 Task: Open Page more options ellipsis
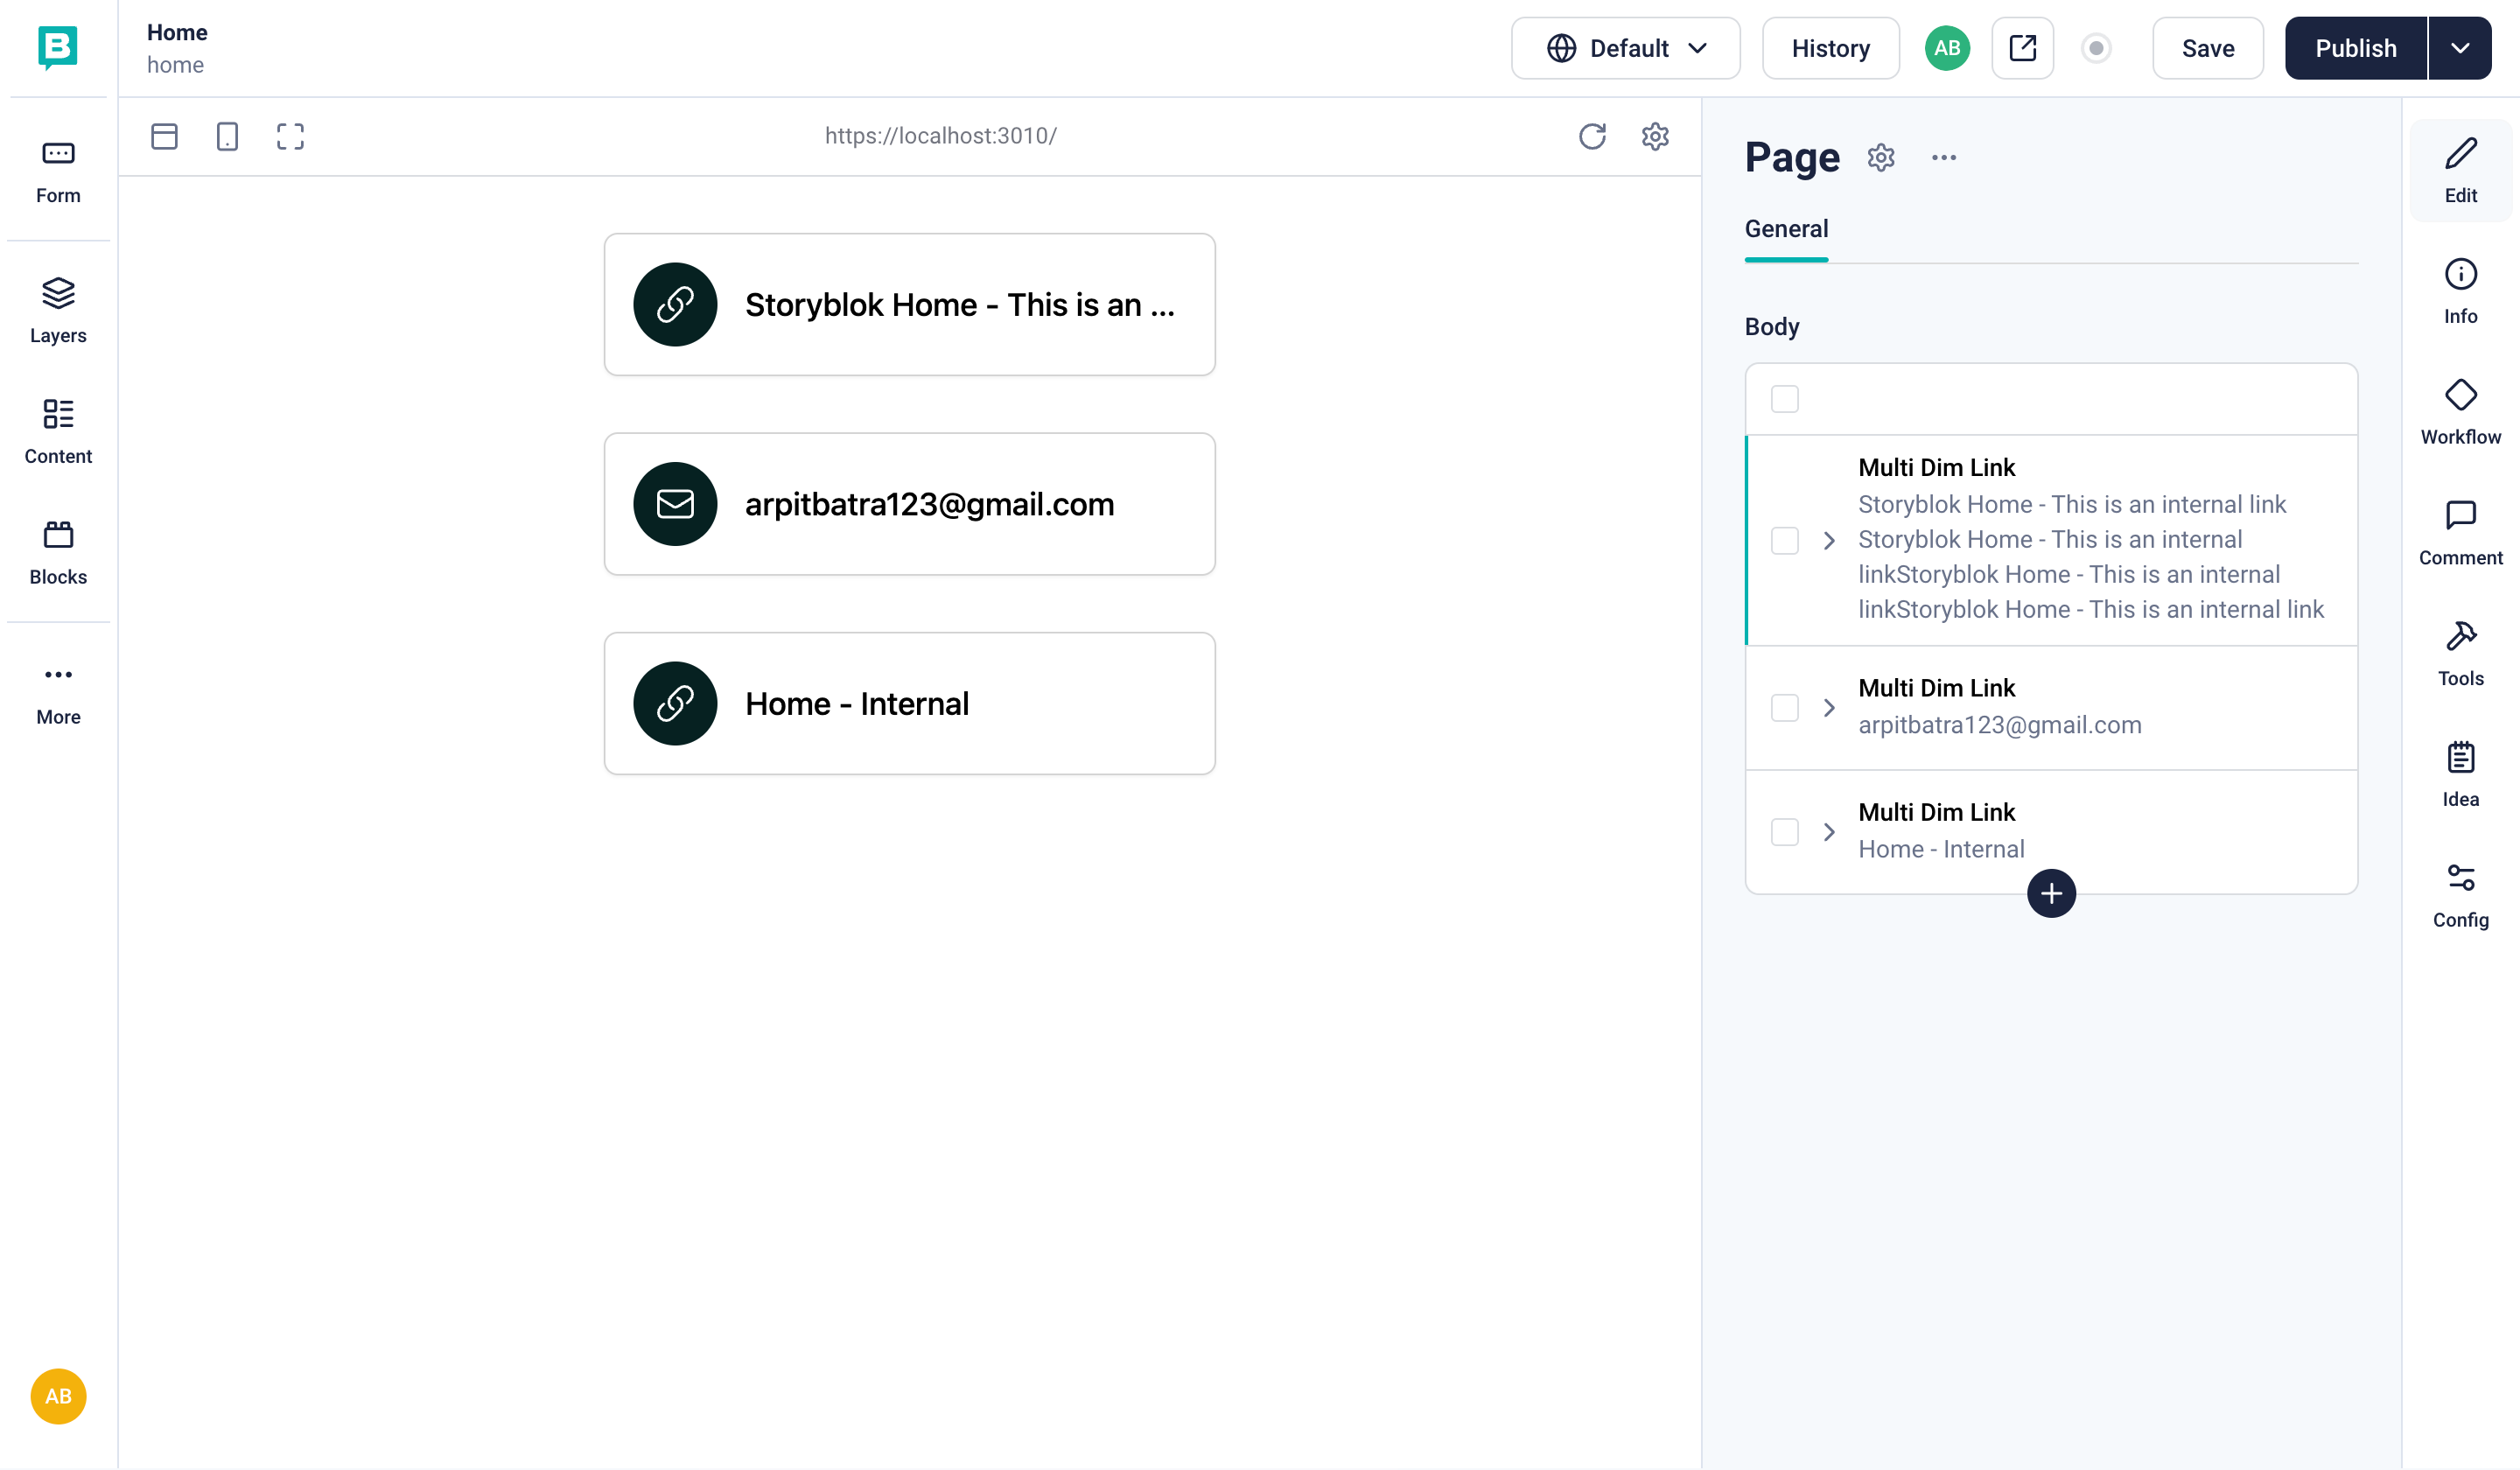click(x=1944, y=158)
